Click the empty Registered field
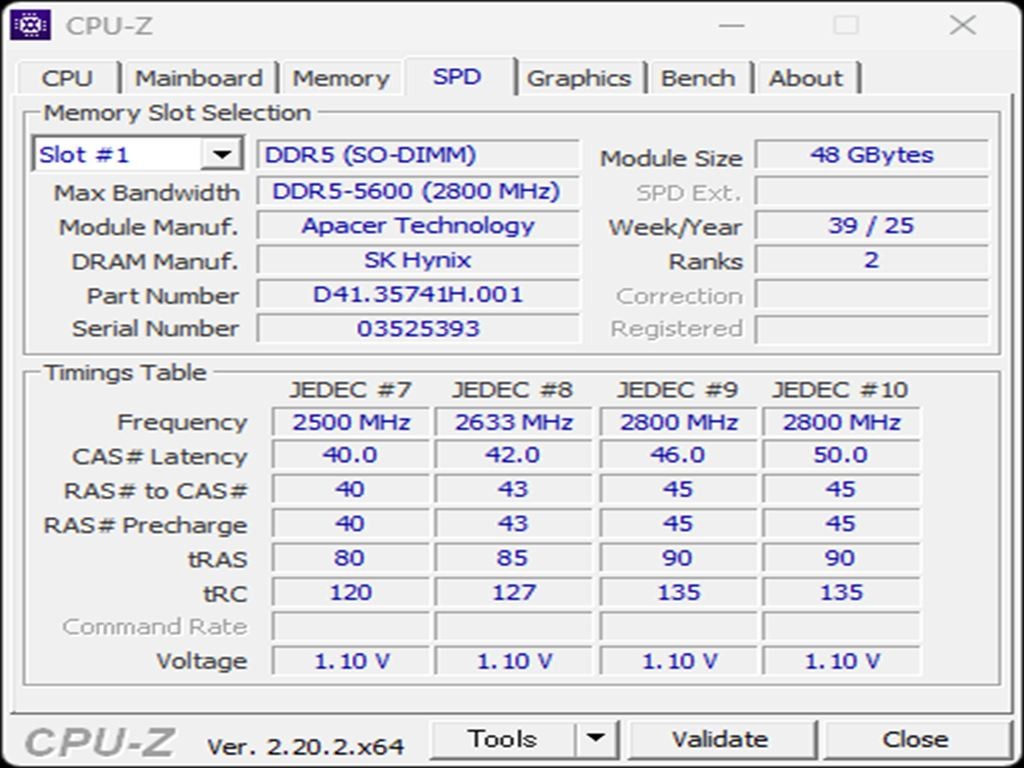 872,328
